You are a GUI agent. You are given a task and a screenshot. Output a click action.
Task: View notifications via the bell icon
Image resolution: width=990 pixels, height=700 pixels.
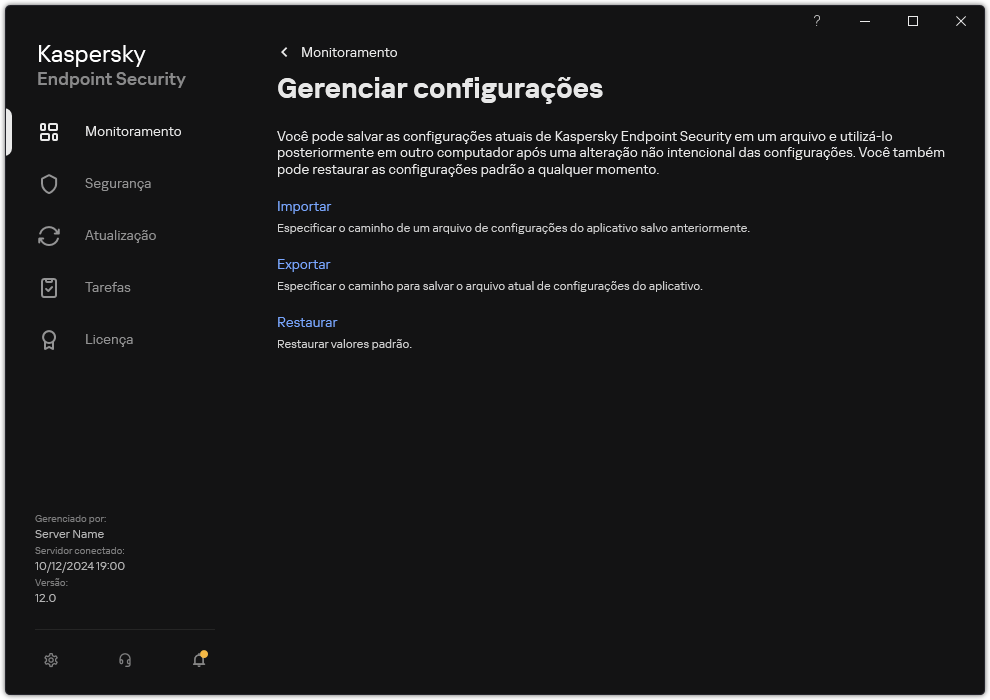click(198, 661)
